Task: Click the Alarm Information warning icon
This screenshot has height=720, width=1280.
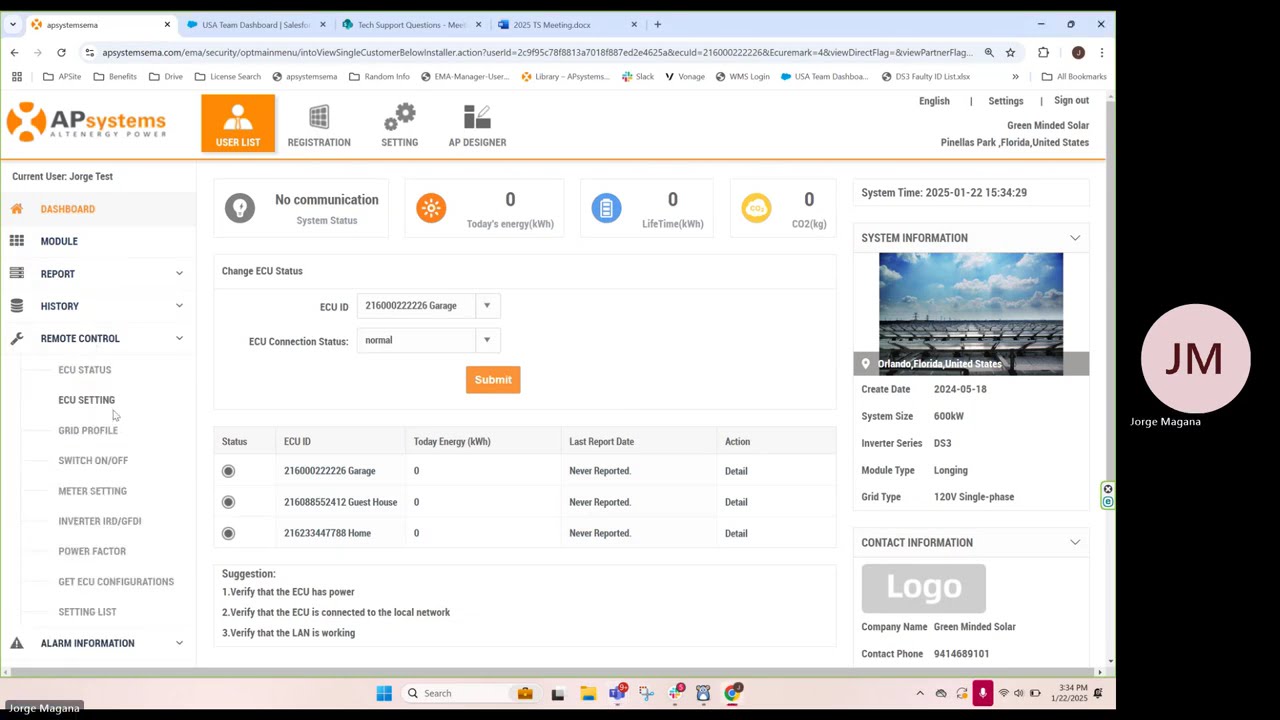Action: pos(17,643)
